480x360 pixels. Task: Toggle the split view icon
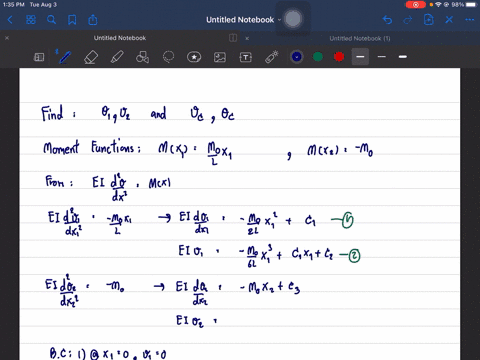point(233,38)
